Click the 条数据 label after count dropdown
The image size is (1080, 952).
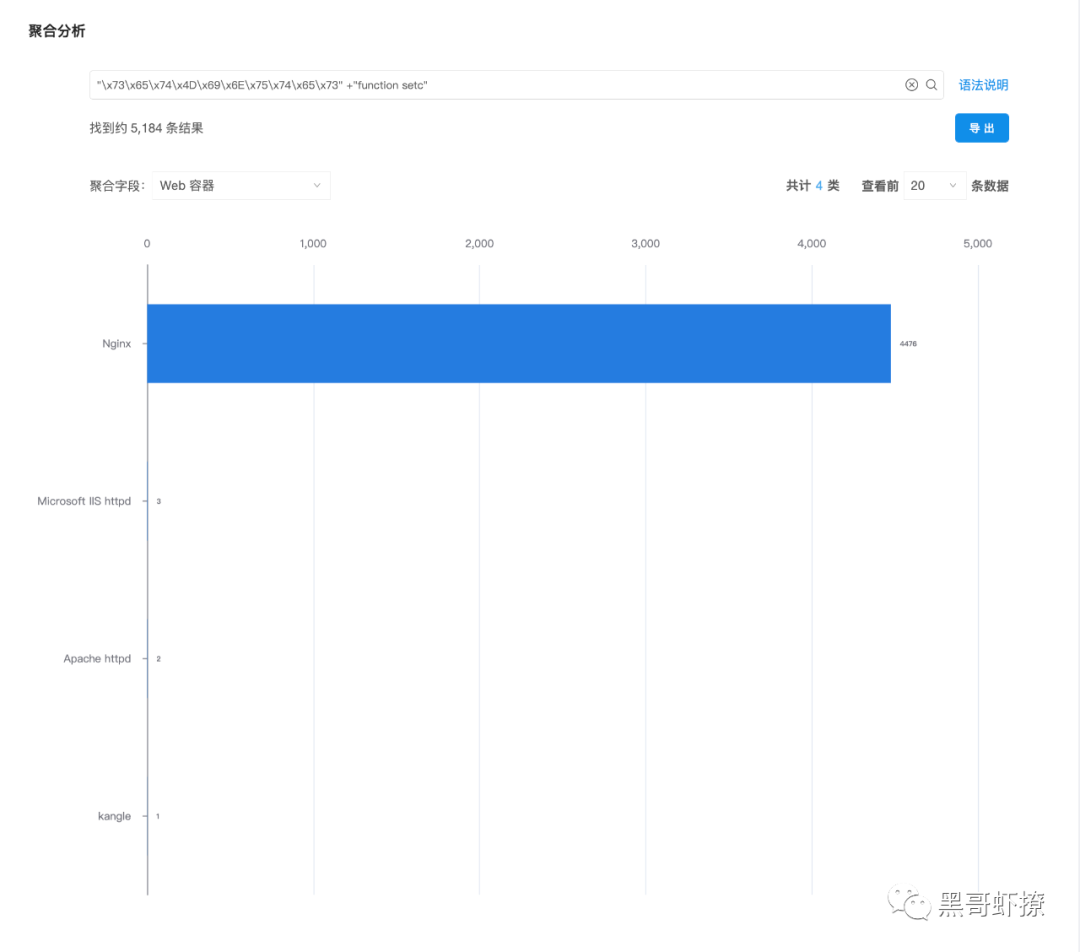pyautogui.click(x=990, y=185)
